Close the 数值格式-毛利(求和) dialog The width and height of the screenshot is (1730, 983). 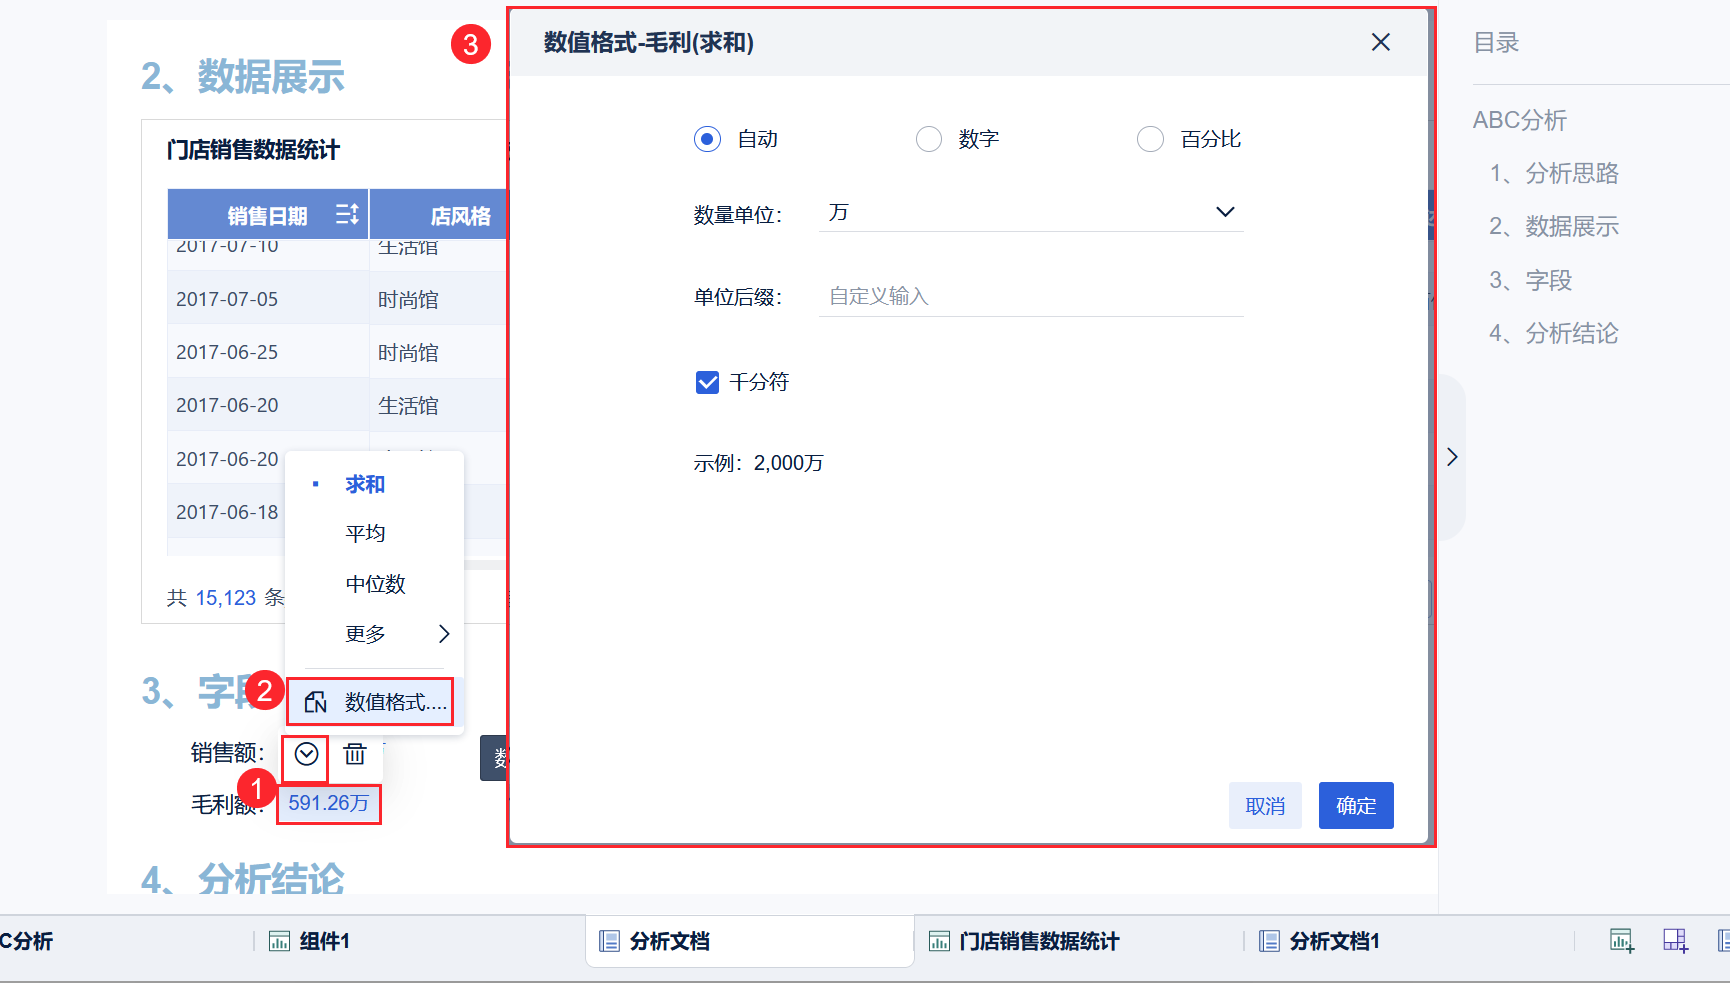(x=1381, y=42)
